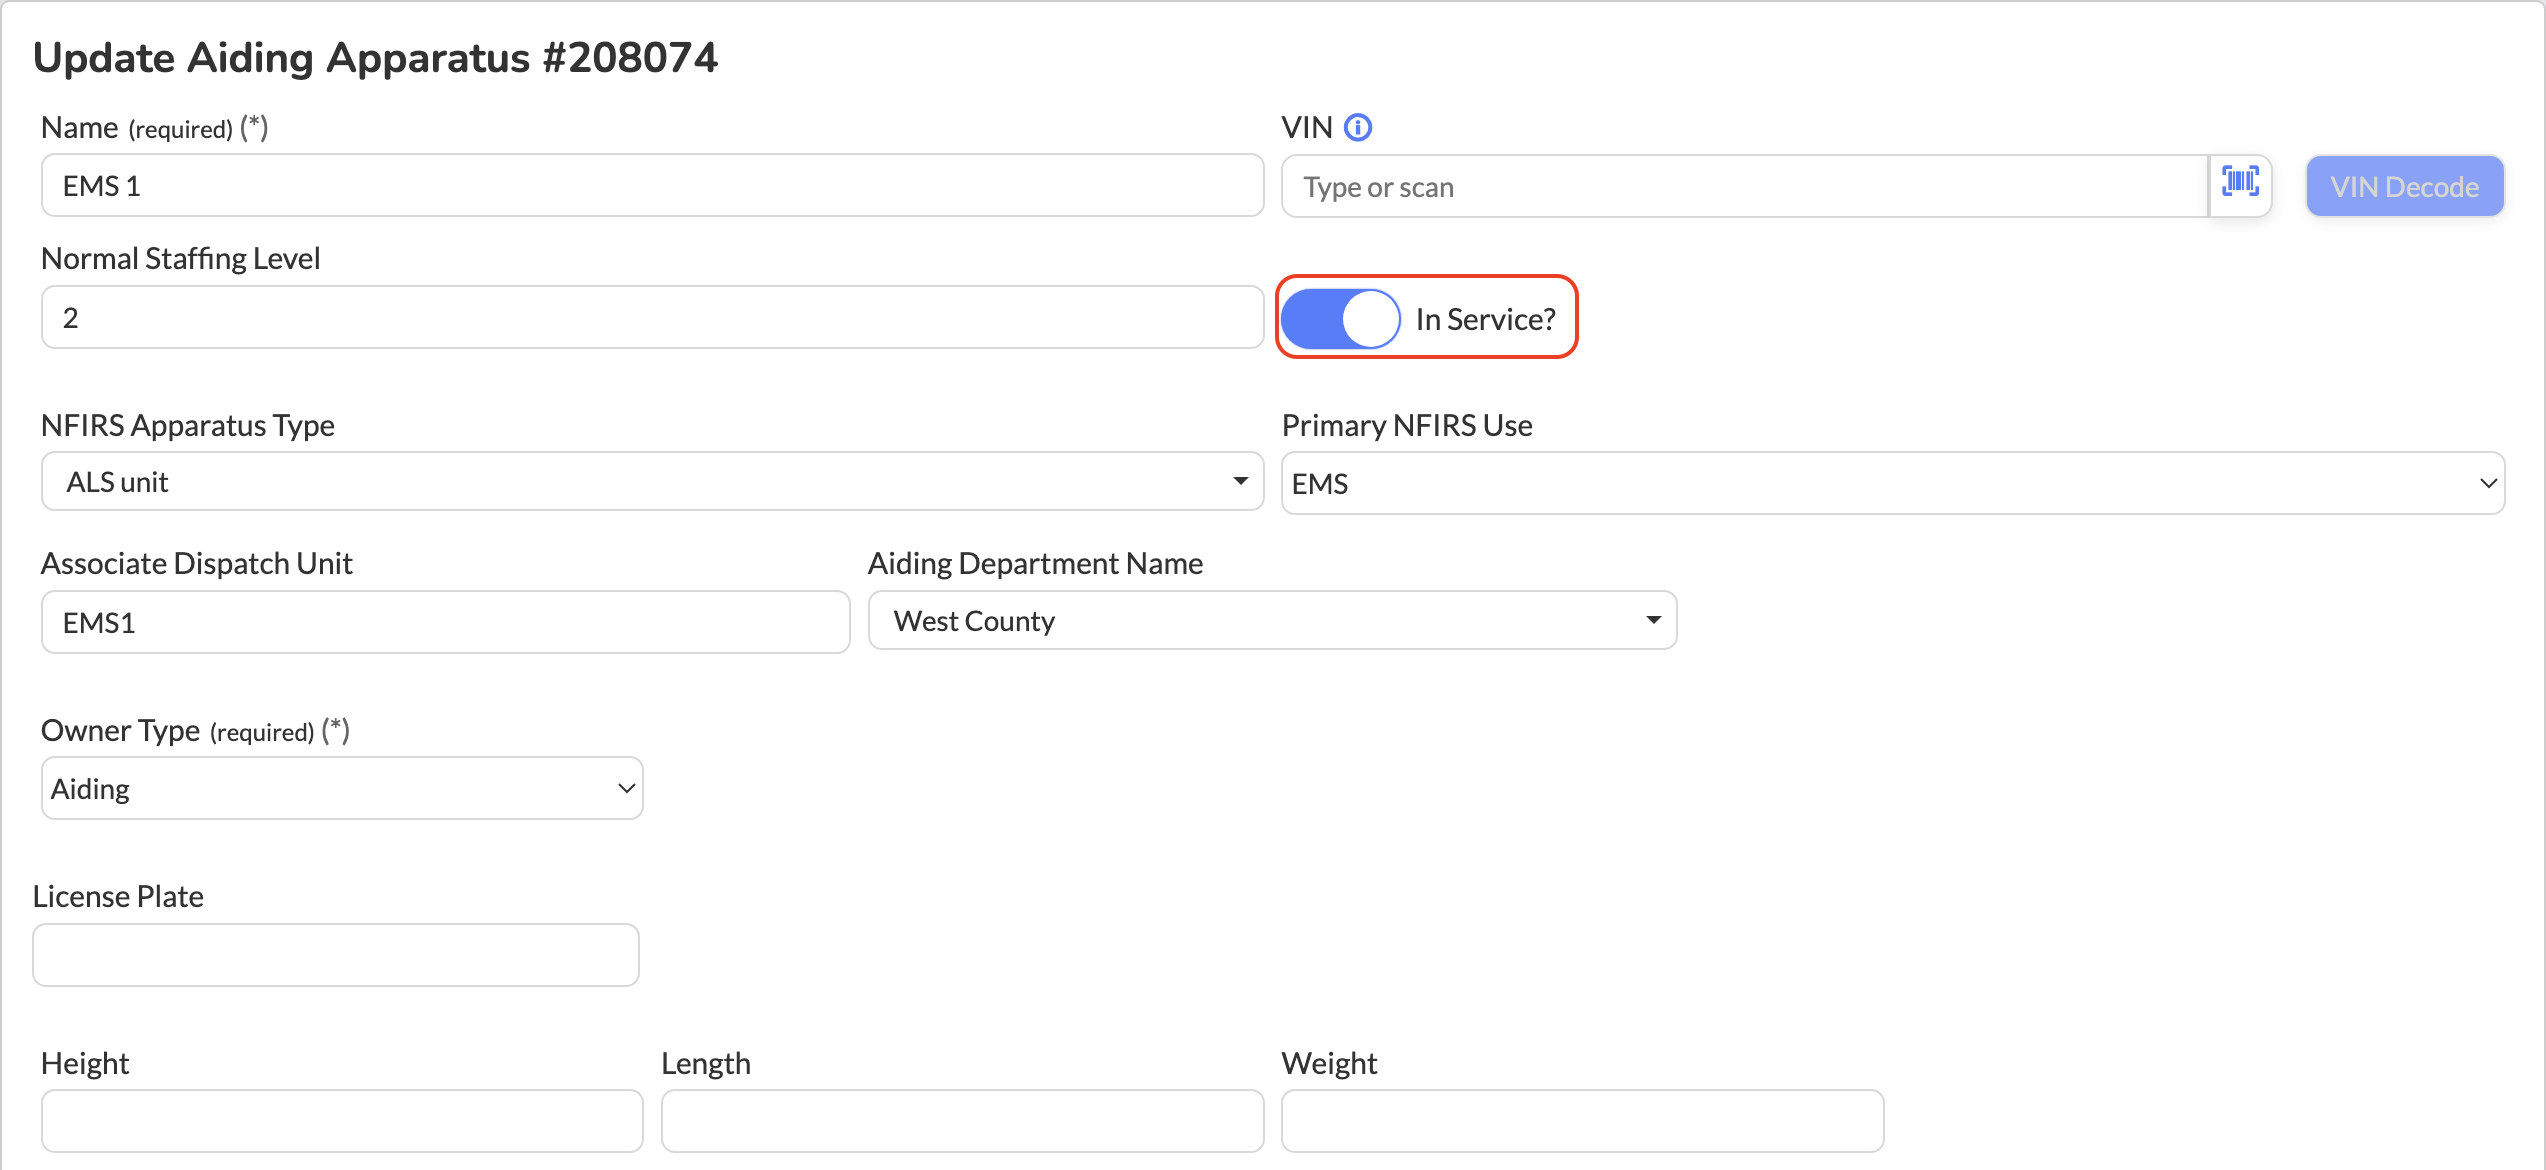Screen dimensions: 2546x1170
Task: Focus the Length input field
Action: 961,1121
